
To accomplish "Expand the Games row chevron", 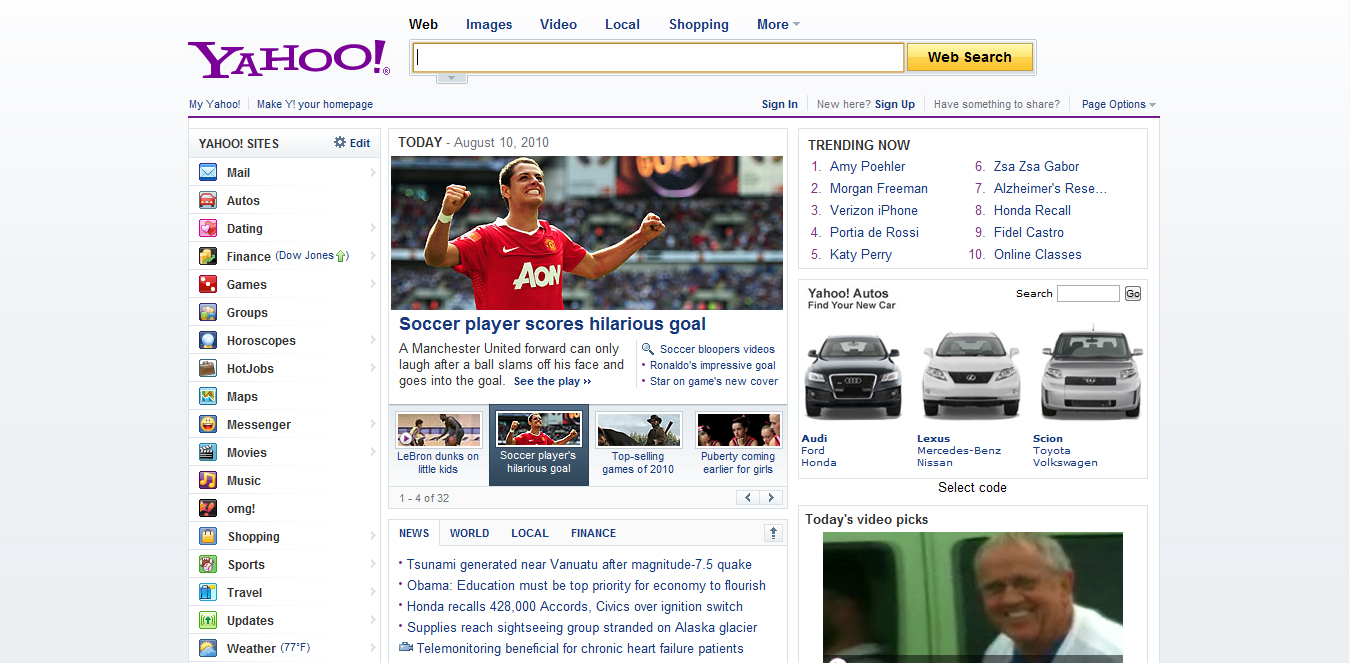I will [x=373, y=284].
